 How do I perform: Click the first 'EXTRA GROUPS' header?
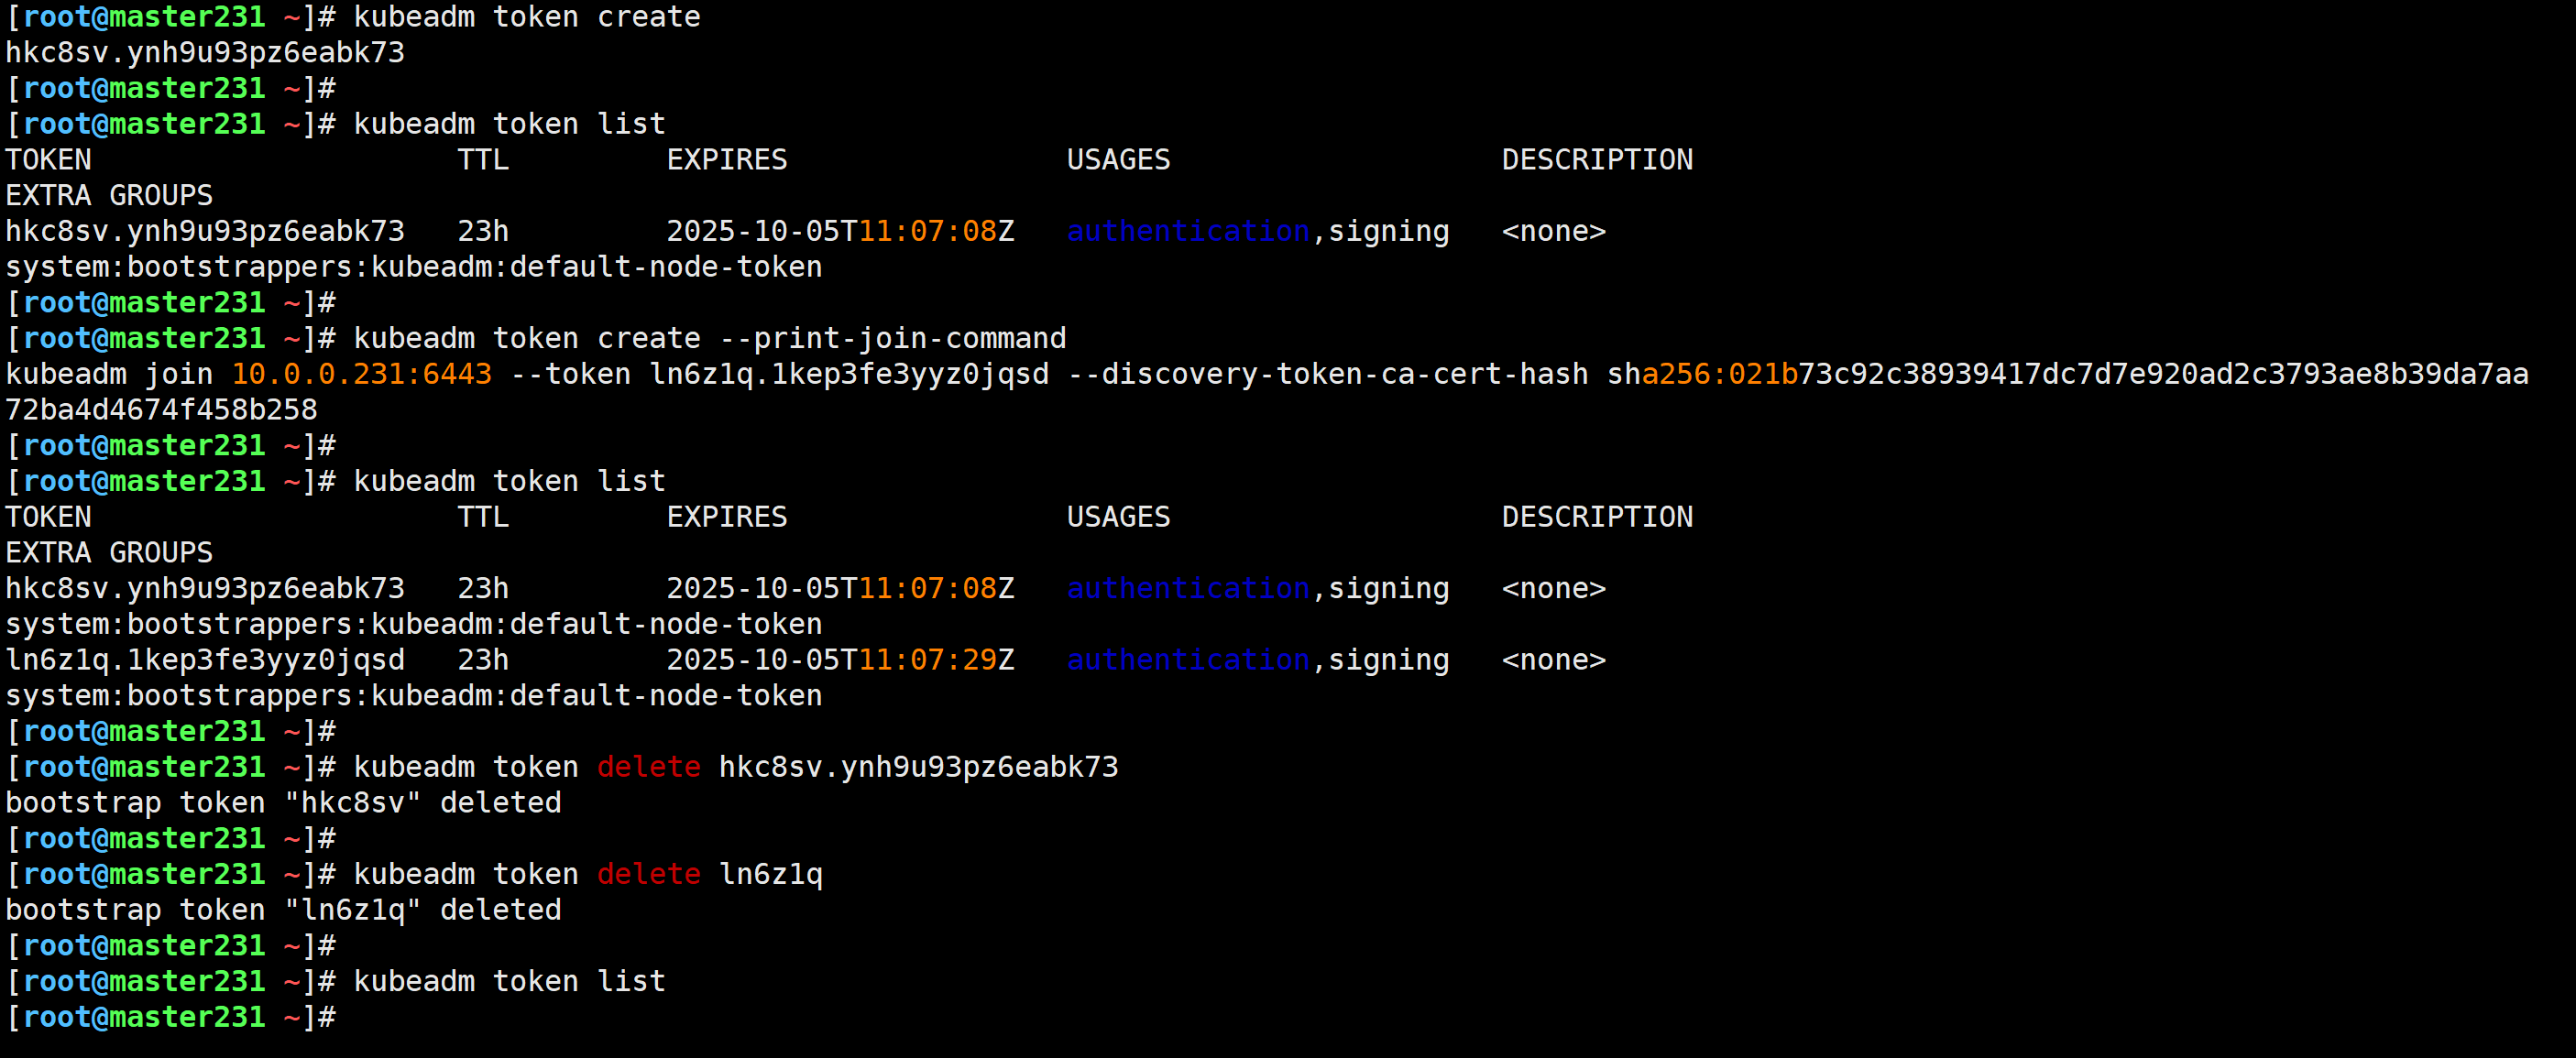click(109, 196)
